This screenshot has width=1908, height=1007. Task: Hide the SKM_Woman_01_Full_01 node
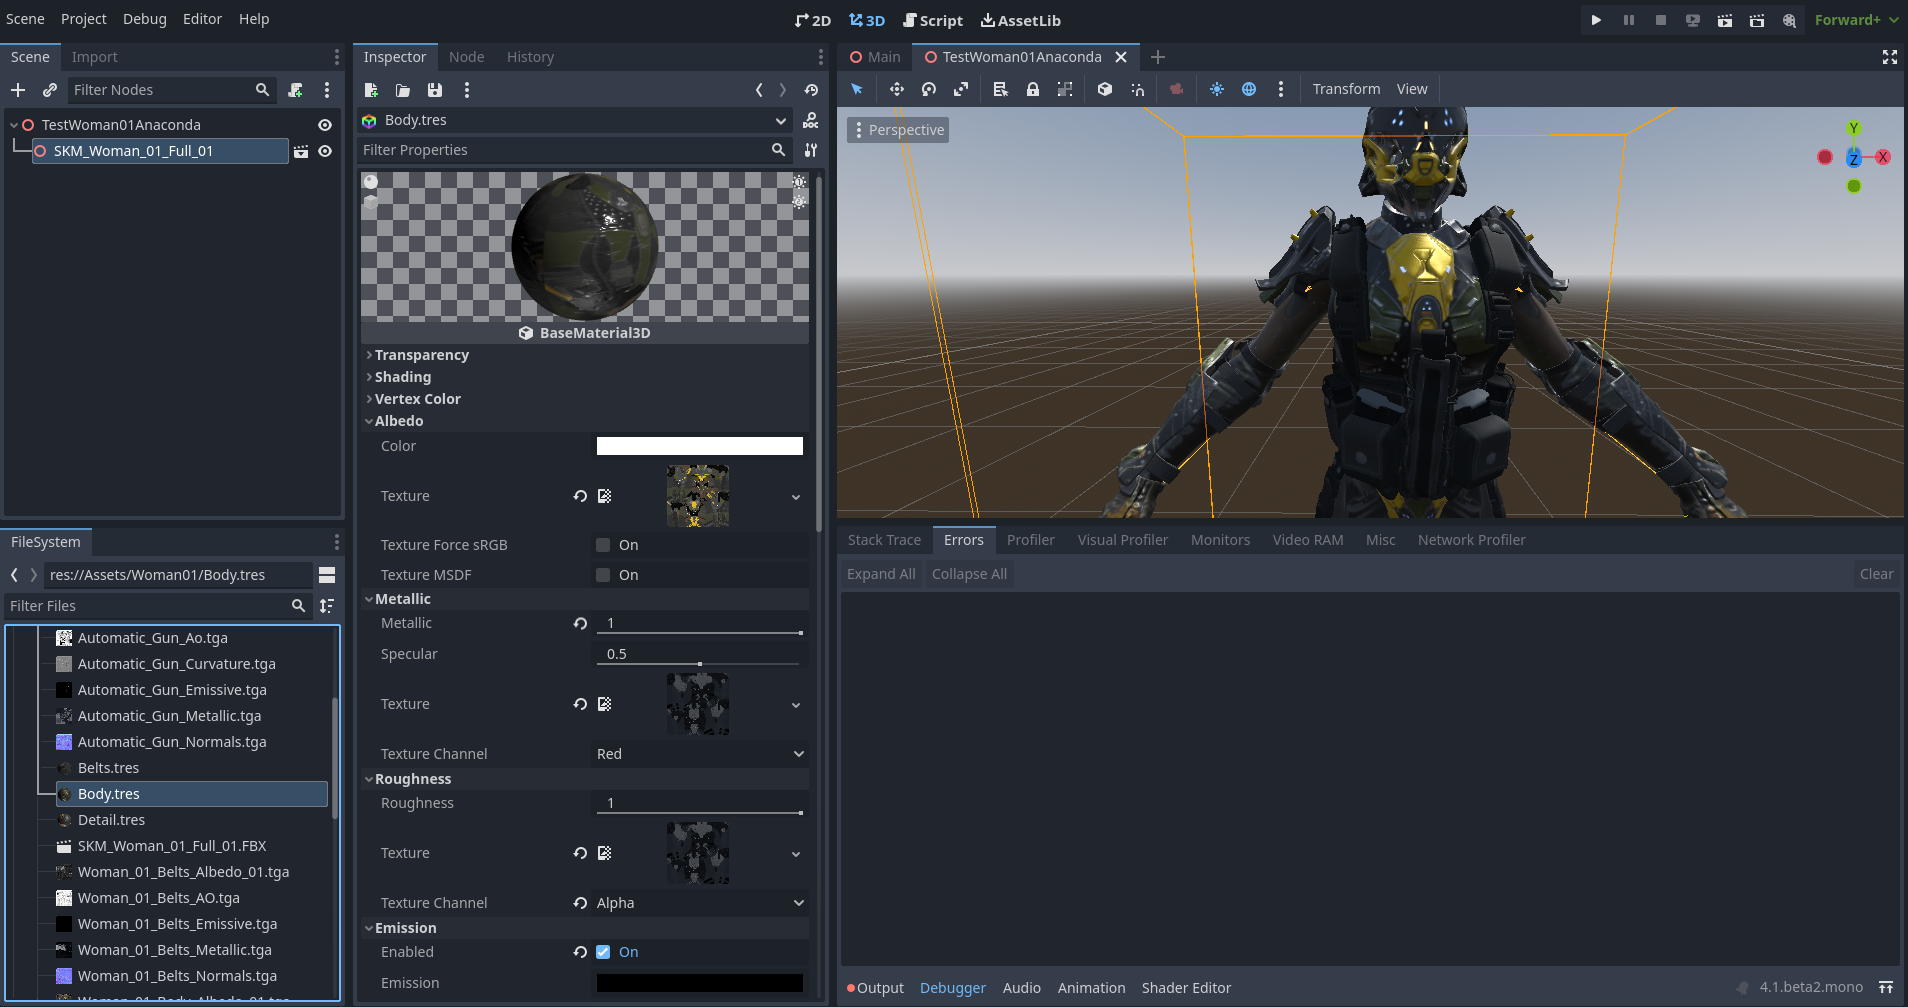[x=325, y=151]
